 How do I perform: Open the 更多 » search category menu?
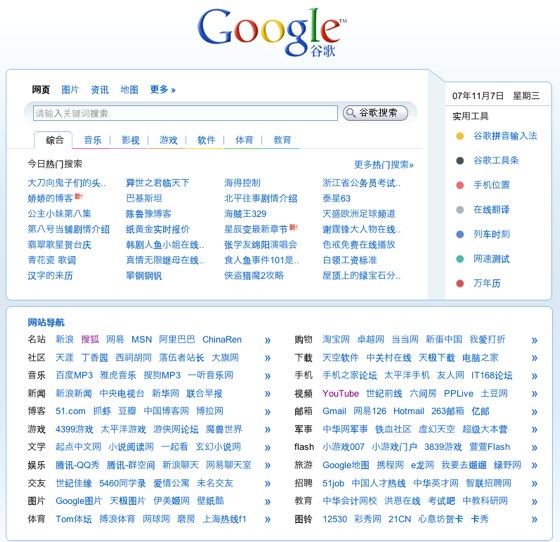click(163, 90)
